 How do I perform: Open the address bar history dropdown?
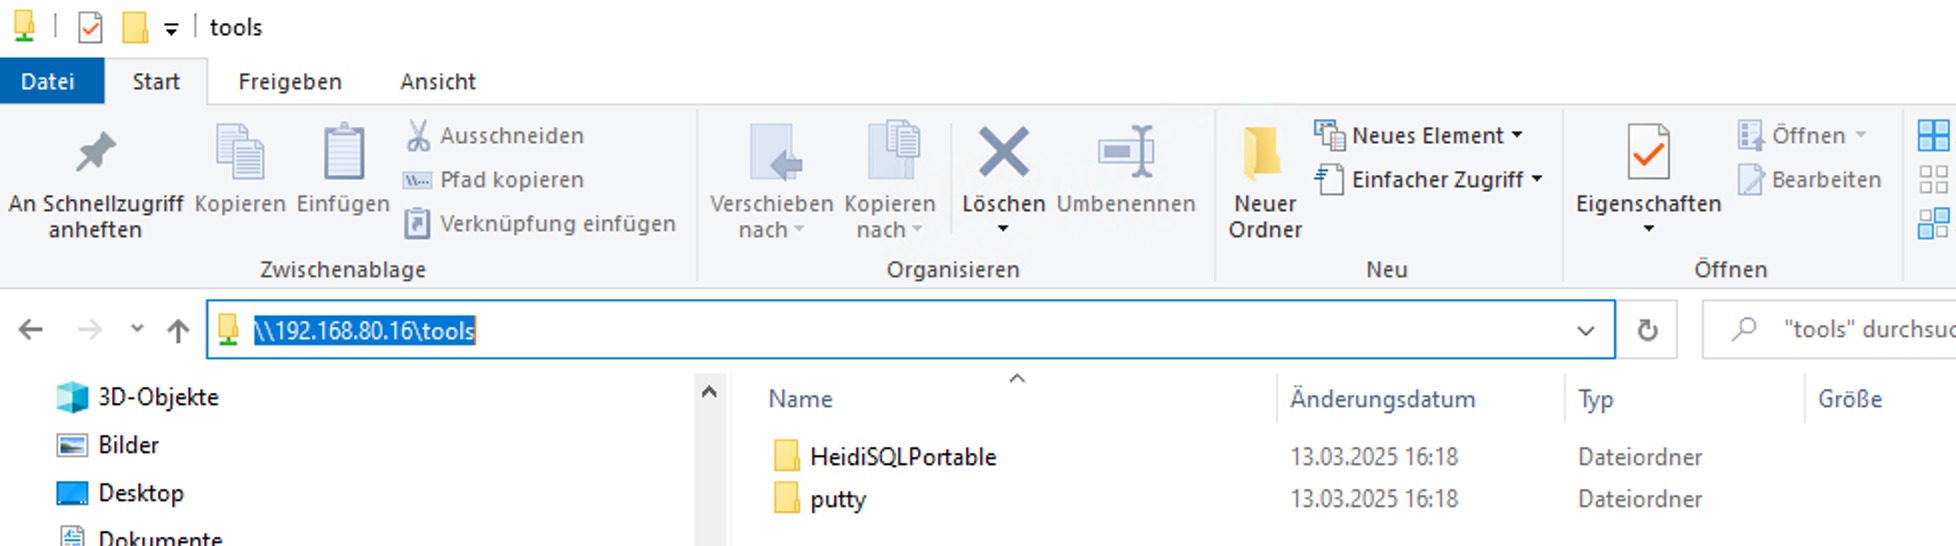point(1586,330)
